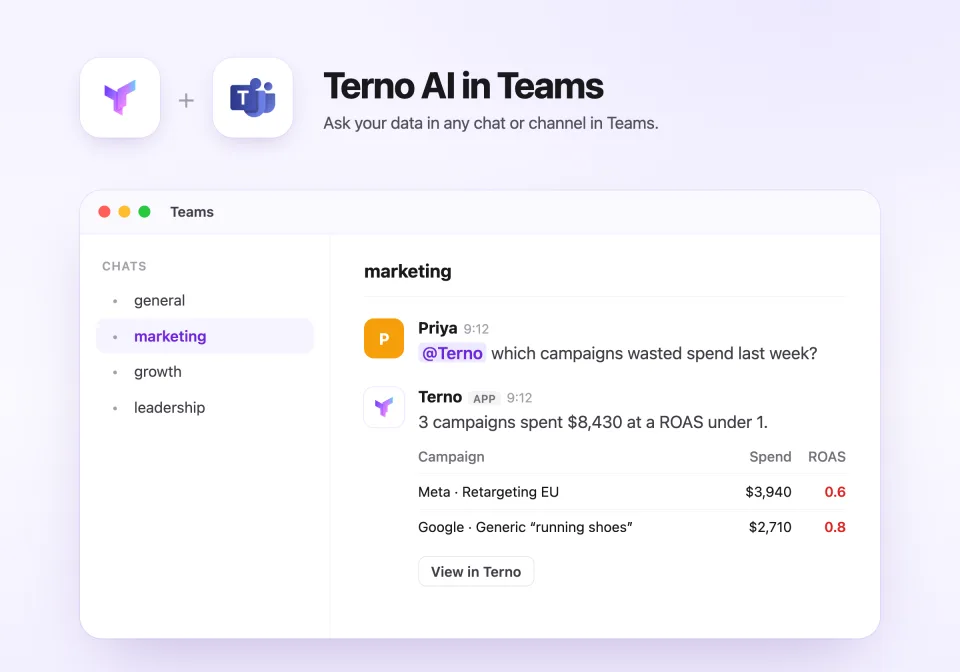The image size is (960, 672).
Task: Click the 'Ask your data' subtitle text
Action: coord(491,124)
